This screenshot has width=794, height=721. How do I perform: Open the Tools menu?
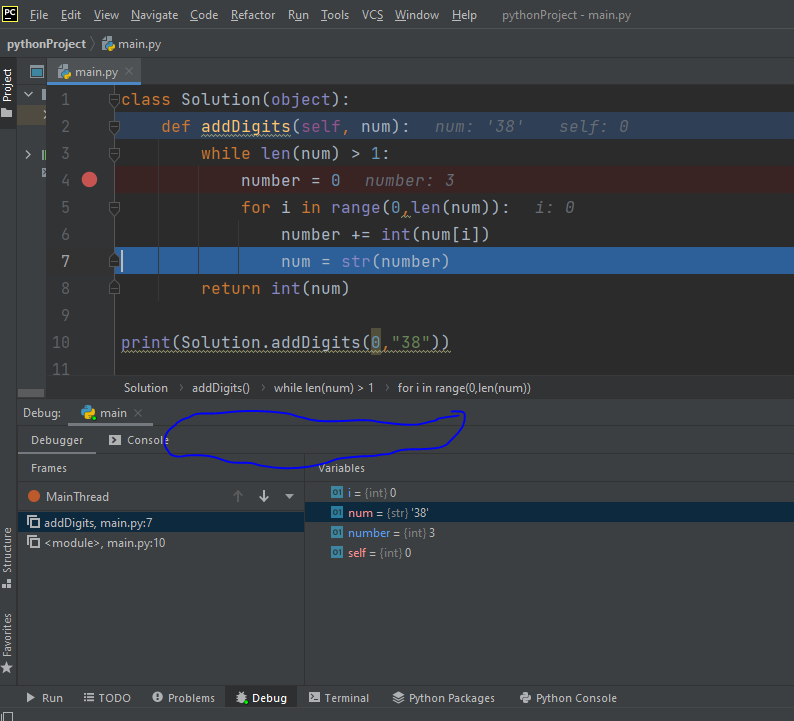(335, 15)
